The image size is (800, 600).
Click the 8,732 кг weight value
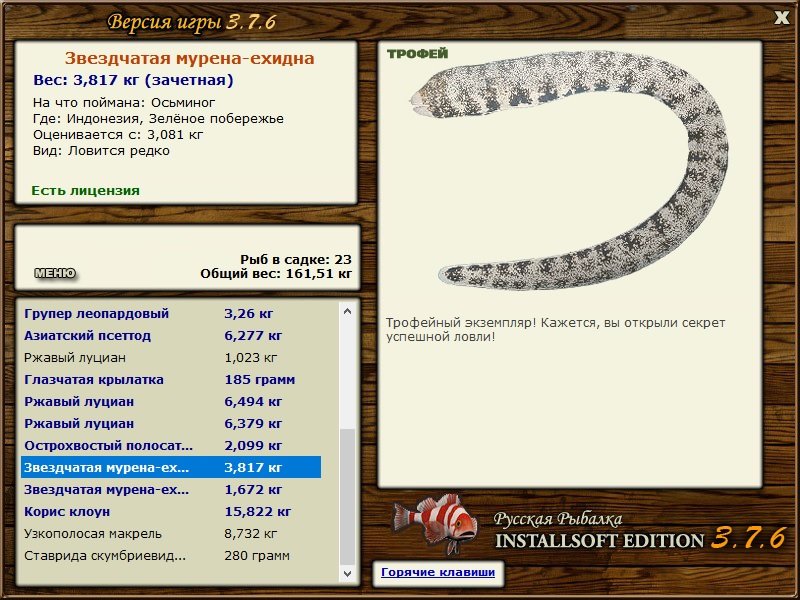click(251, 534)
